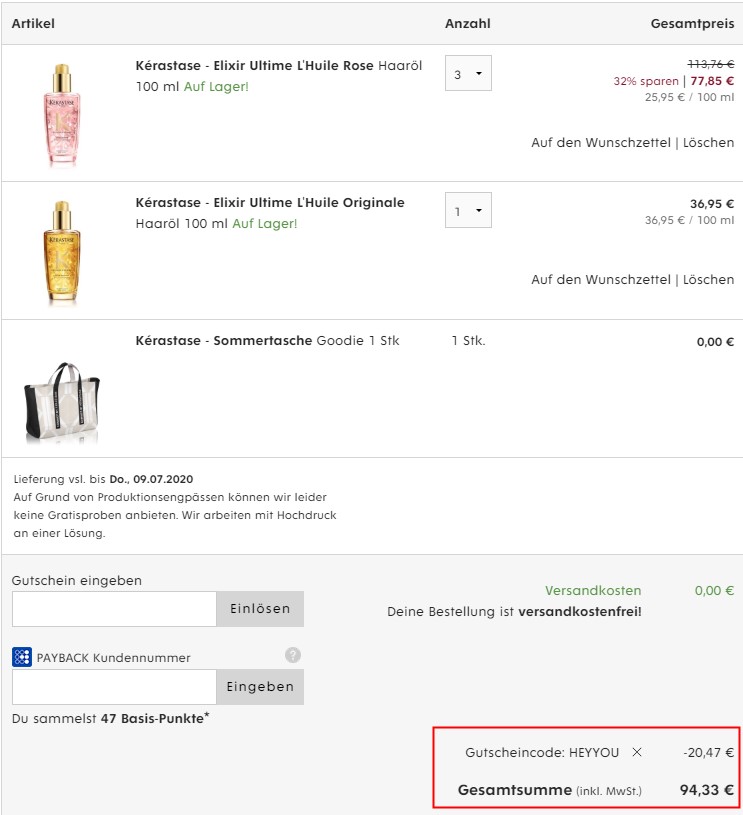Open the Kérastase Sommertasche product title

[x=224, y=340]
